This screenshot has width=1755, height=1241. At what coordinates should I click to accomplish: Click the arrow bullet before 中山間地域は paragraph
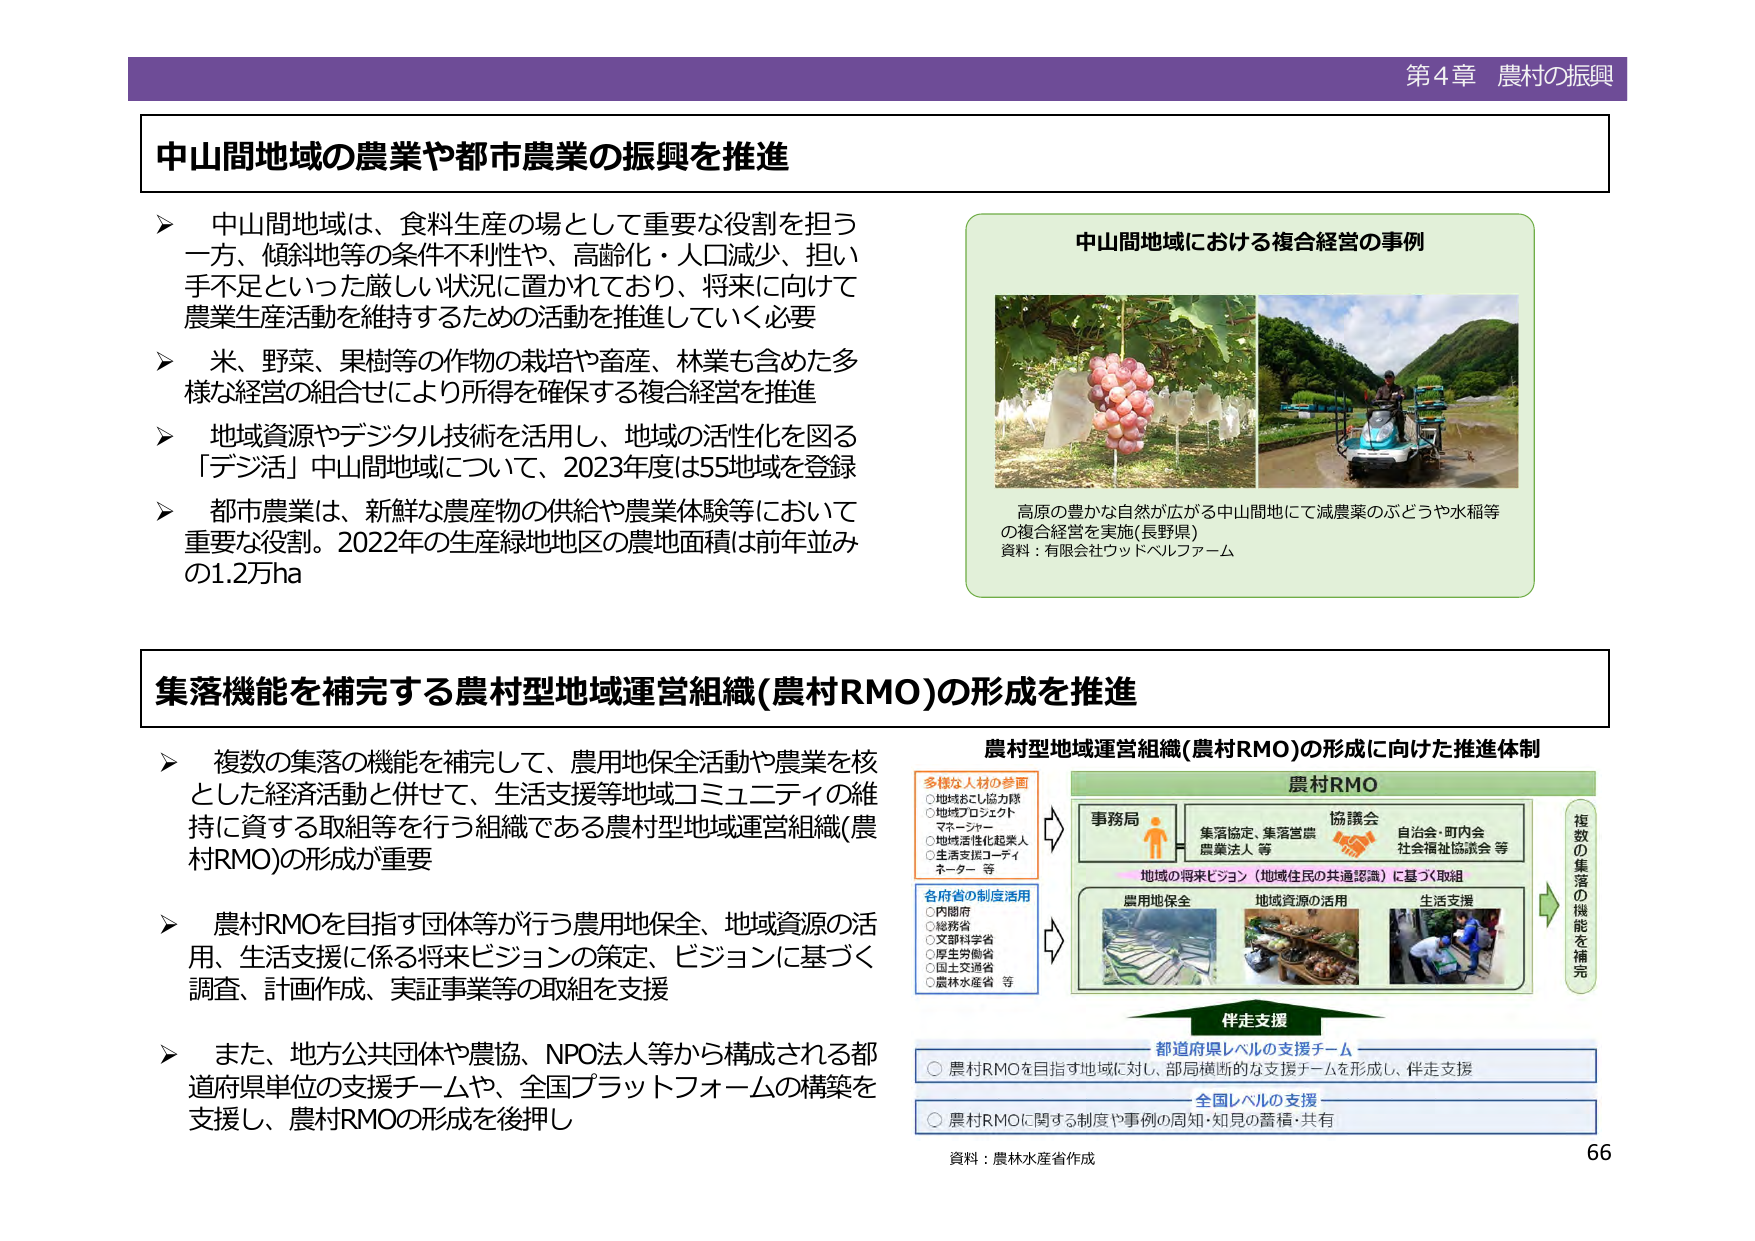click(165, 226)
